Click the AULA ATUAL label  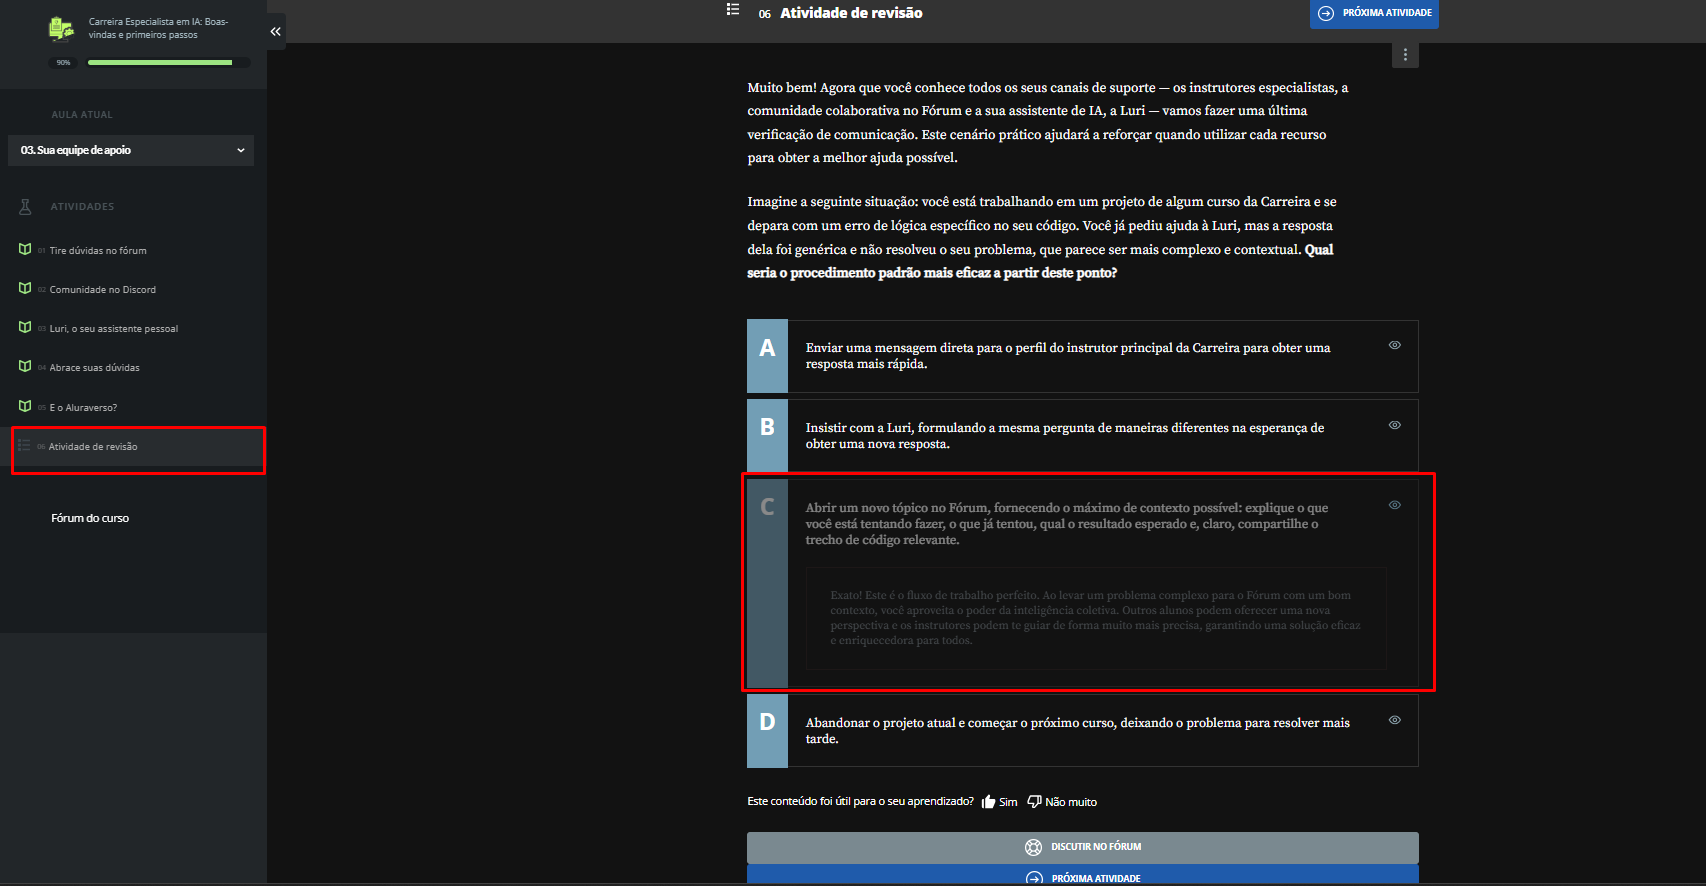pyautogui.click(x=82, y=115)
